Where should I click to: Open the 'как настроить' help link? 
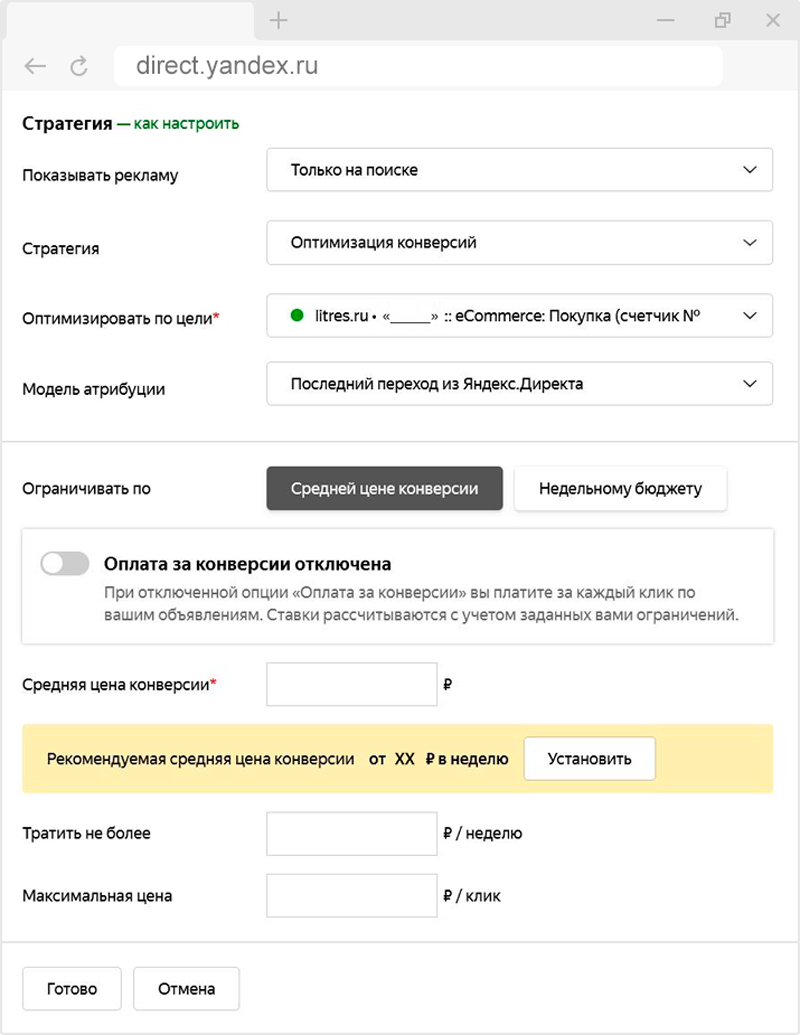pyautogui.click(x=186, y=124)
